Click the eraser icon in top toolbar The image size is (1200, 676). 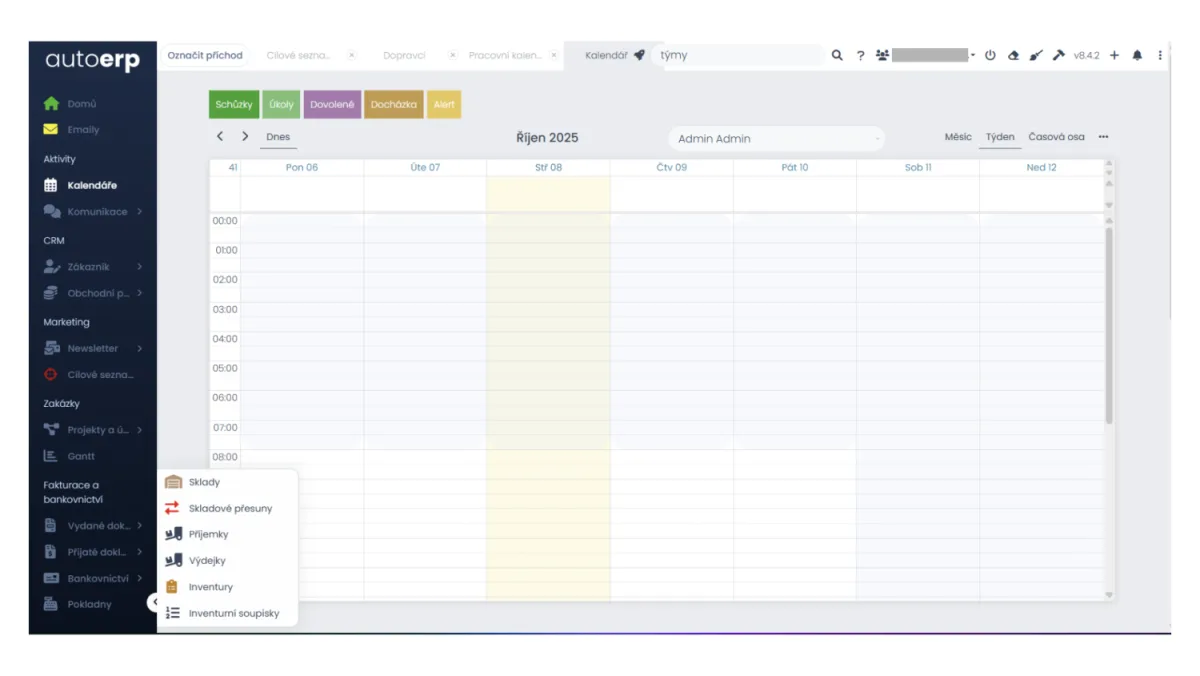[x=1013, y=56]
